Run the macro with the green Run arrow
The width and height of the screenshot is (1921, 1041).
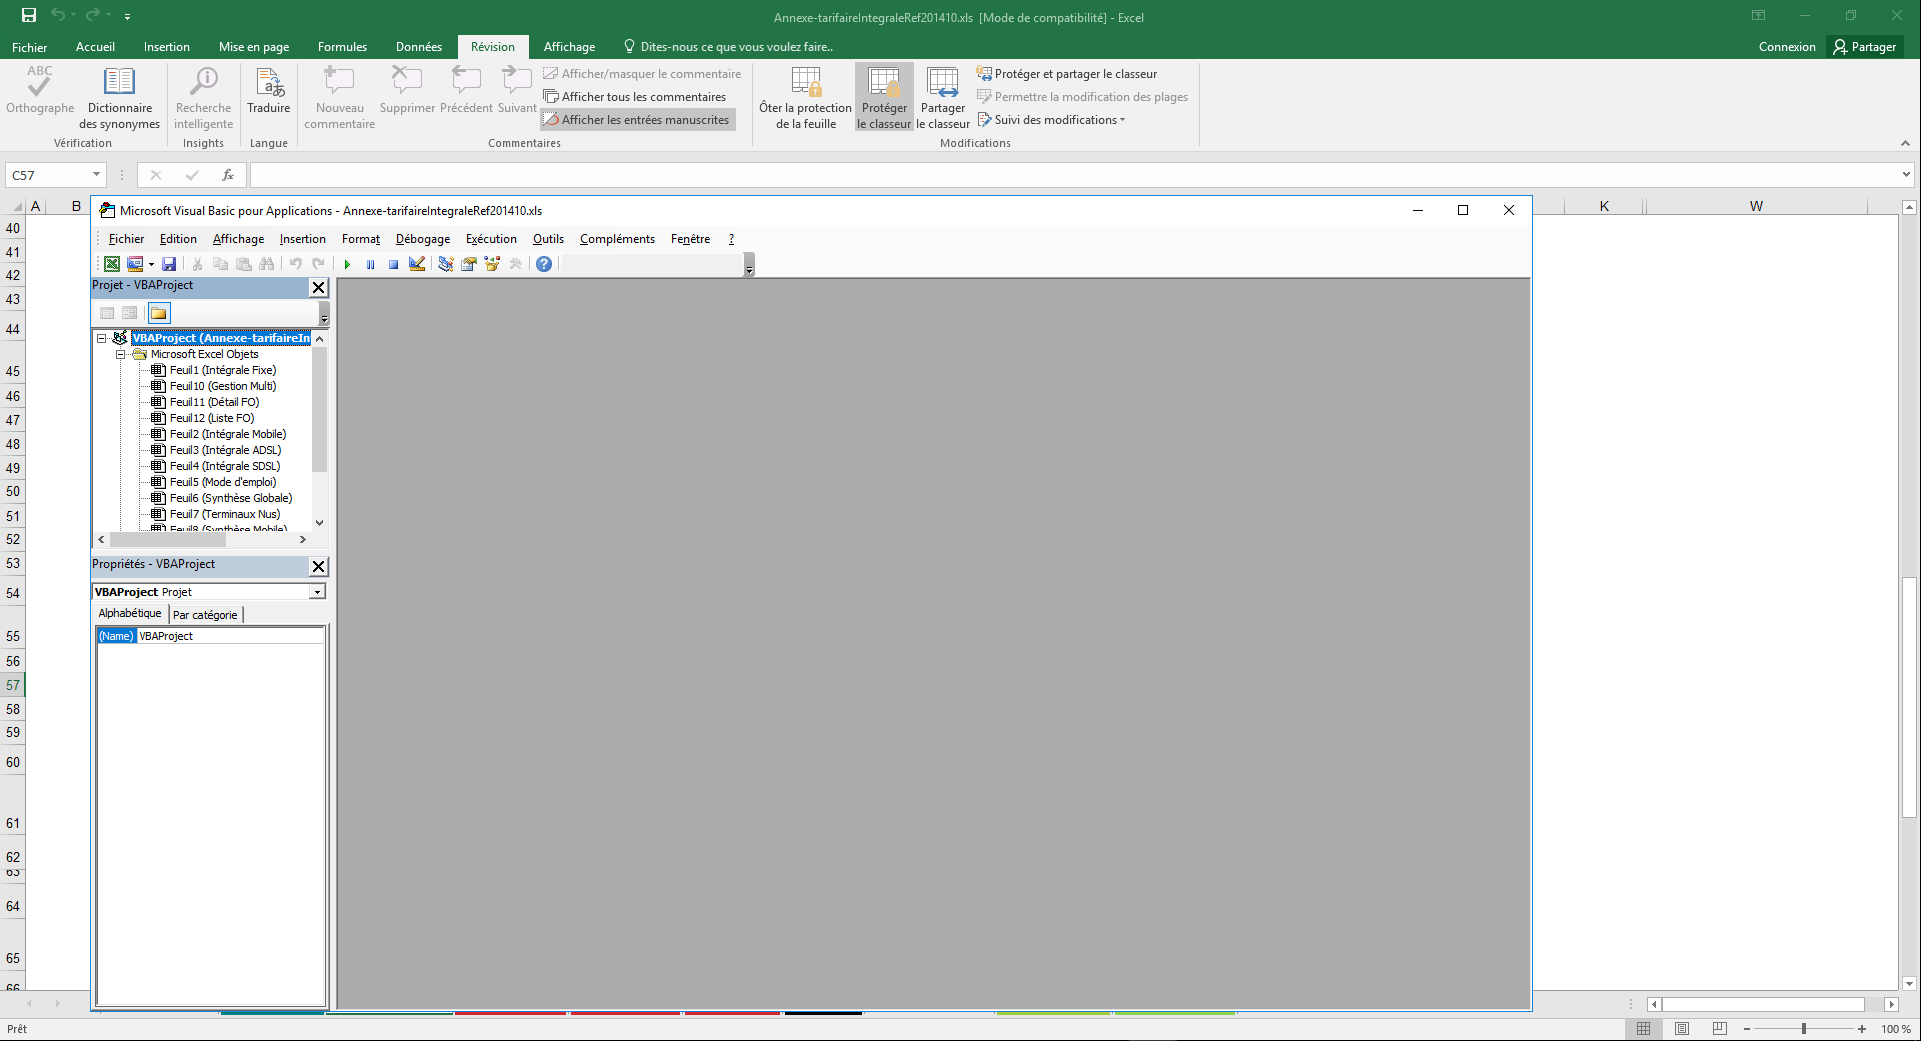pyautogui.click(x=347, y=264)
